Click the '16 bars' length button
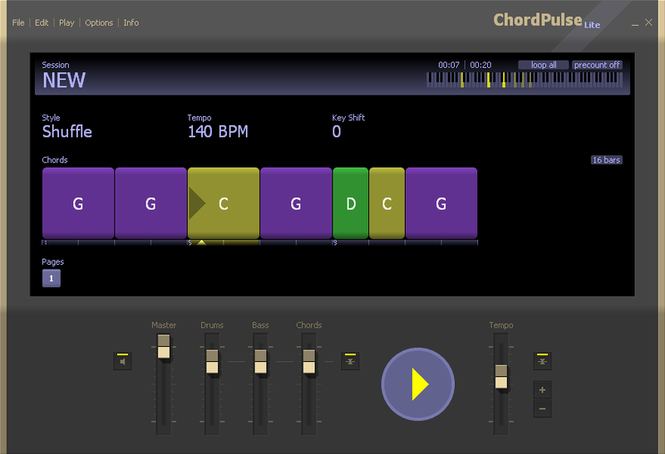665x454 pixels. pyautogui.click(x=606, y=160)
